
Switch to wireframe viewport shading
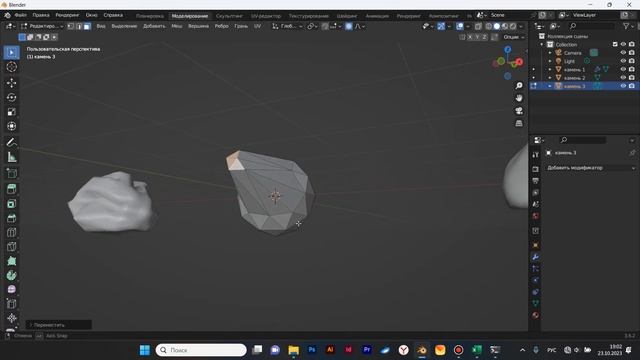point(489,26)
